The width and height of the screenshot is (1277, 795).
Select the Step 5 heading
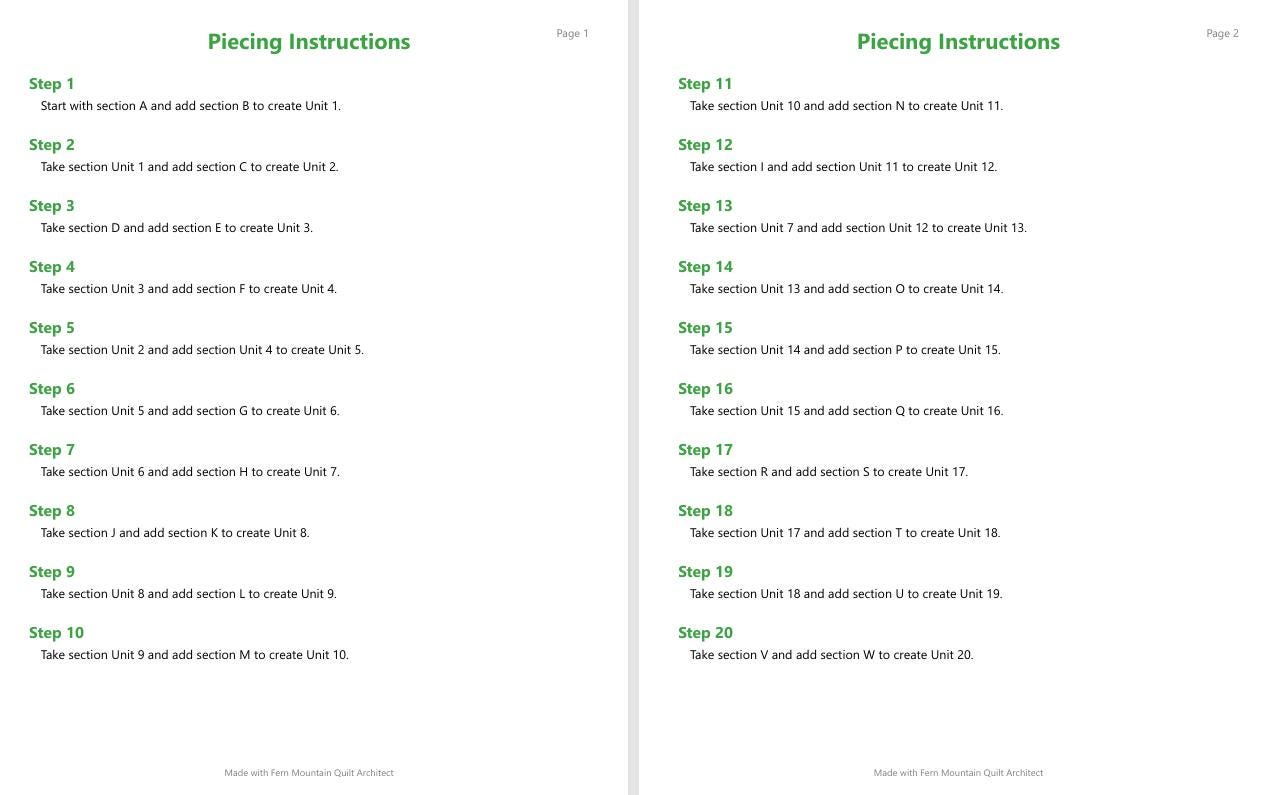[x=51, y=328]
